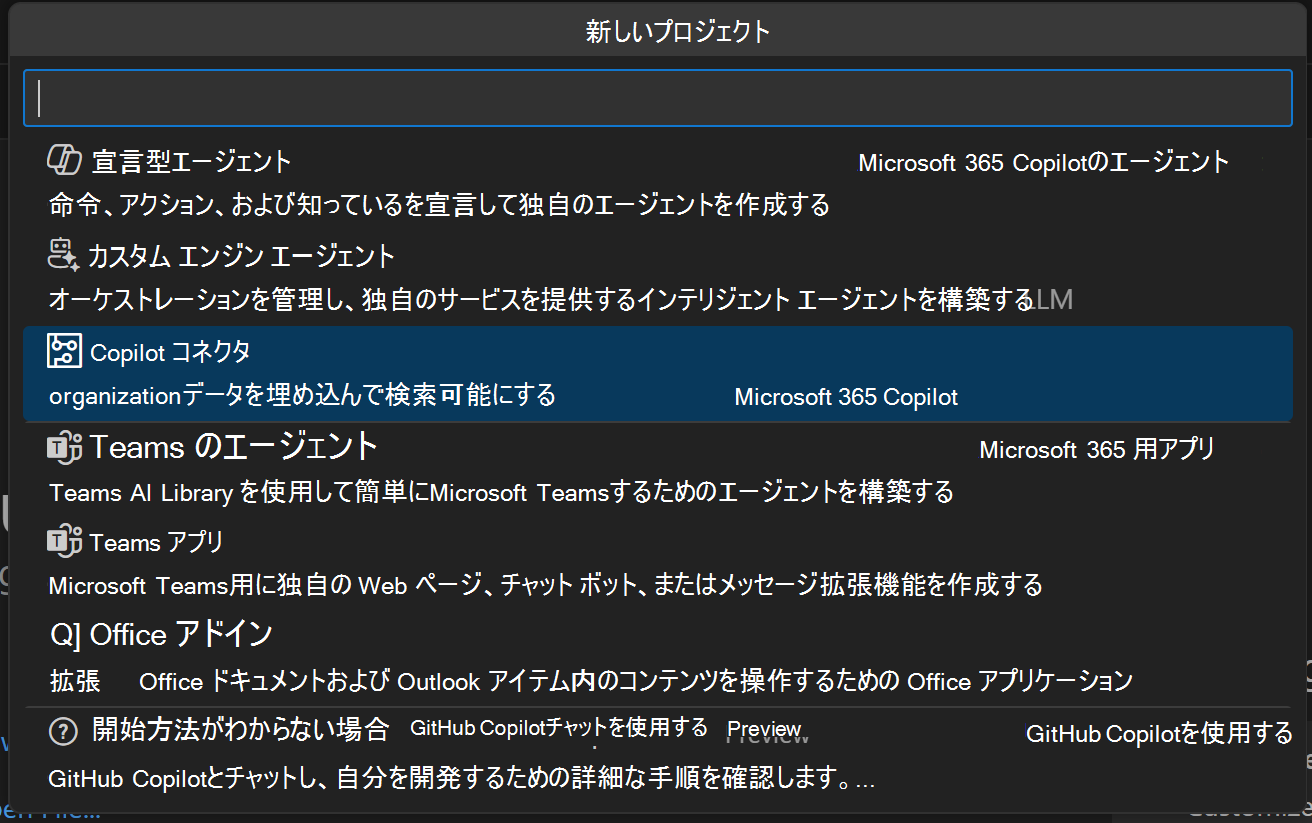This screenshot has height=823, width=1312.
Task: Click description starting Teams AI Library を使用して
Action: [x=501, y=492]
